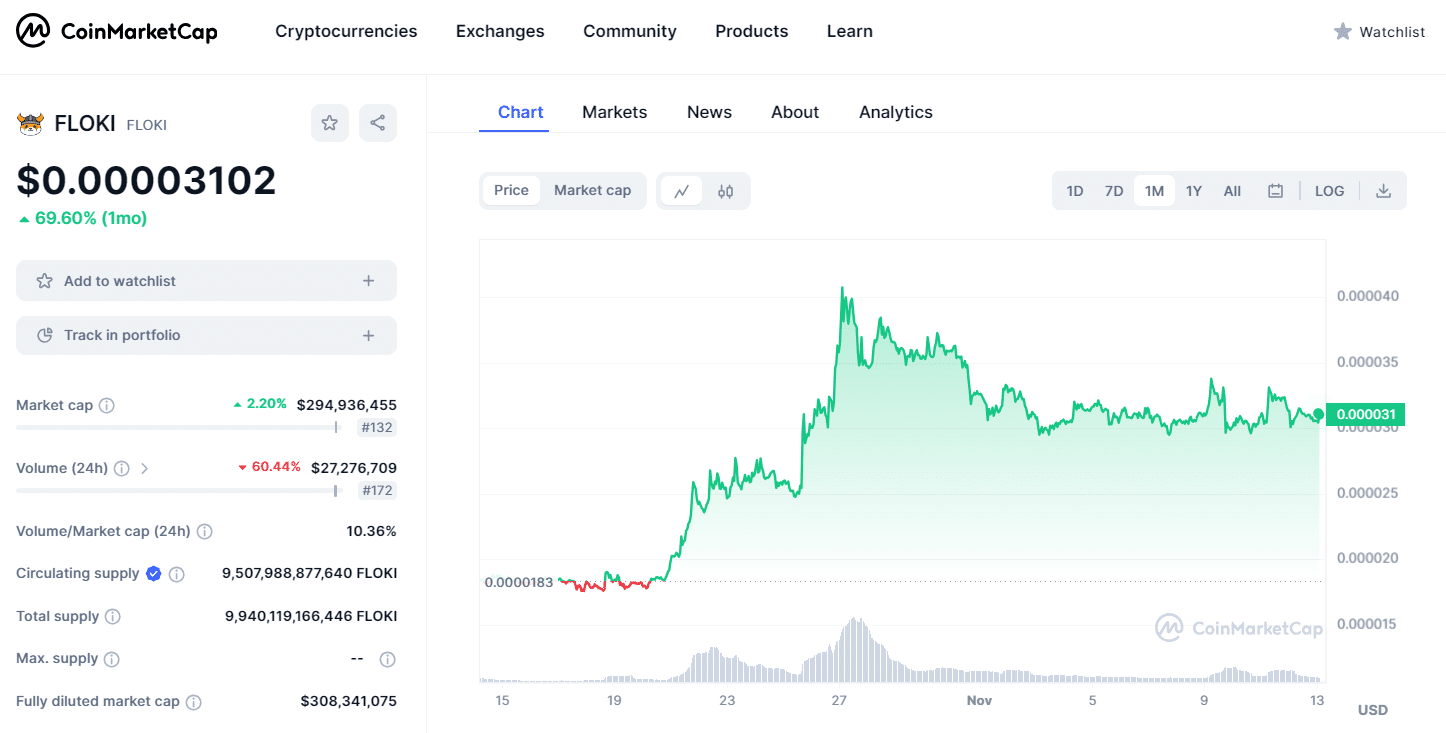Switch to the Analytics tab
This screenshot has height=733, width=1446.
pyautogui.click(x=896, y=112)
